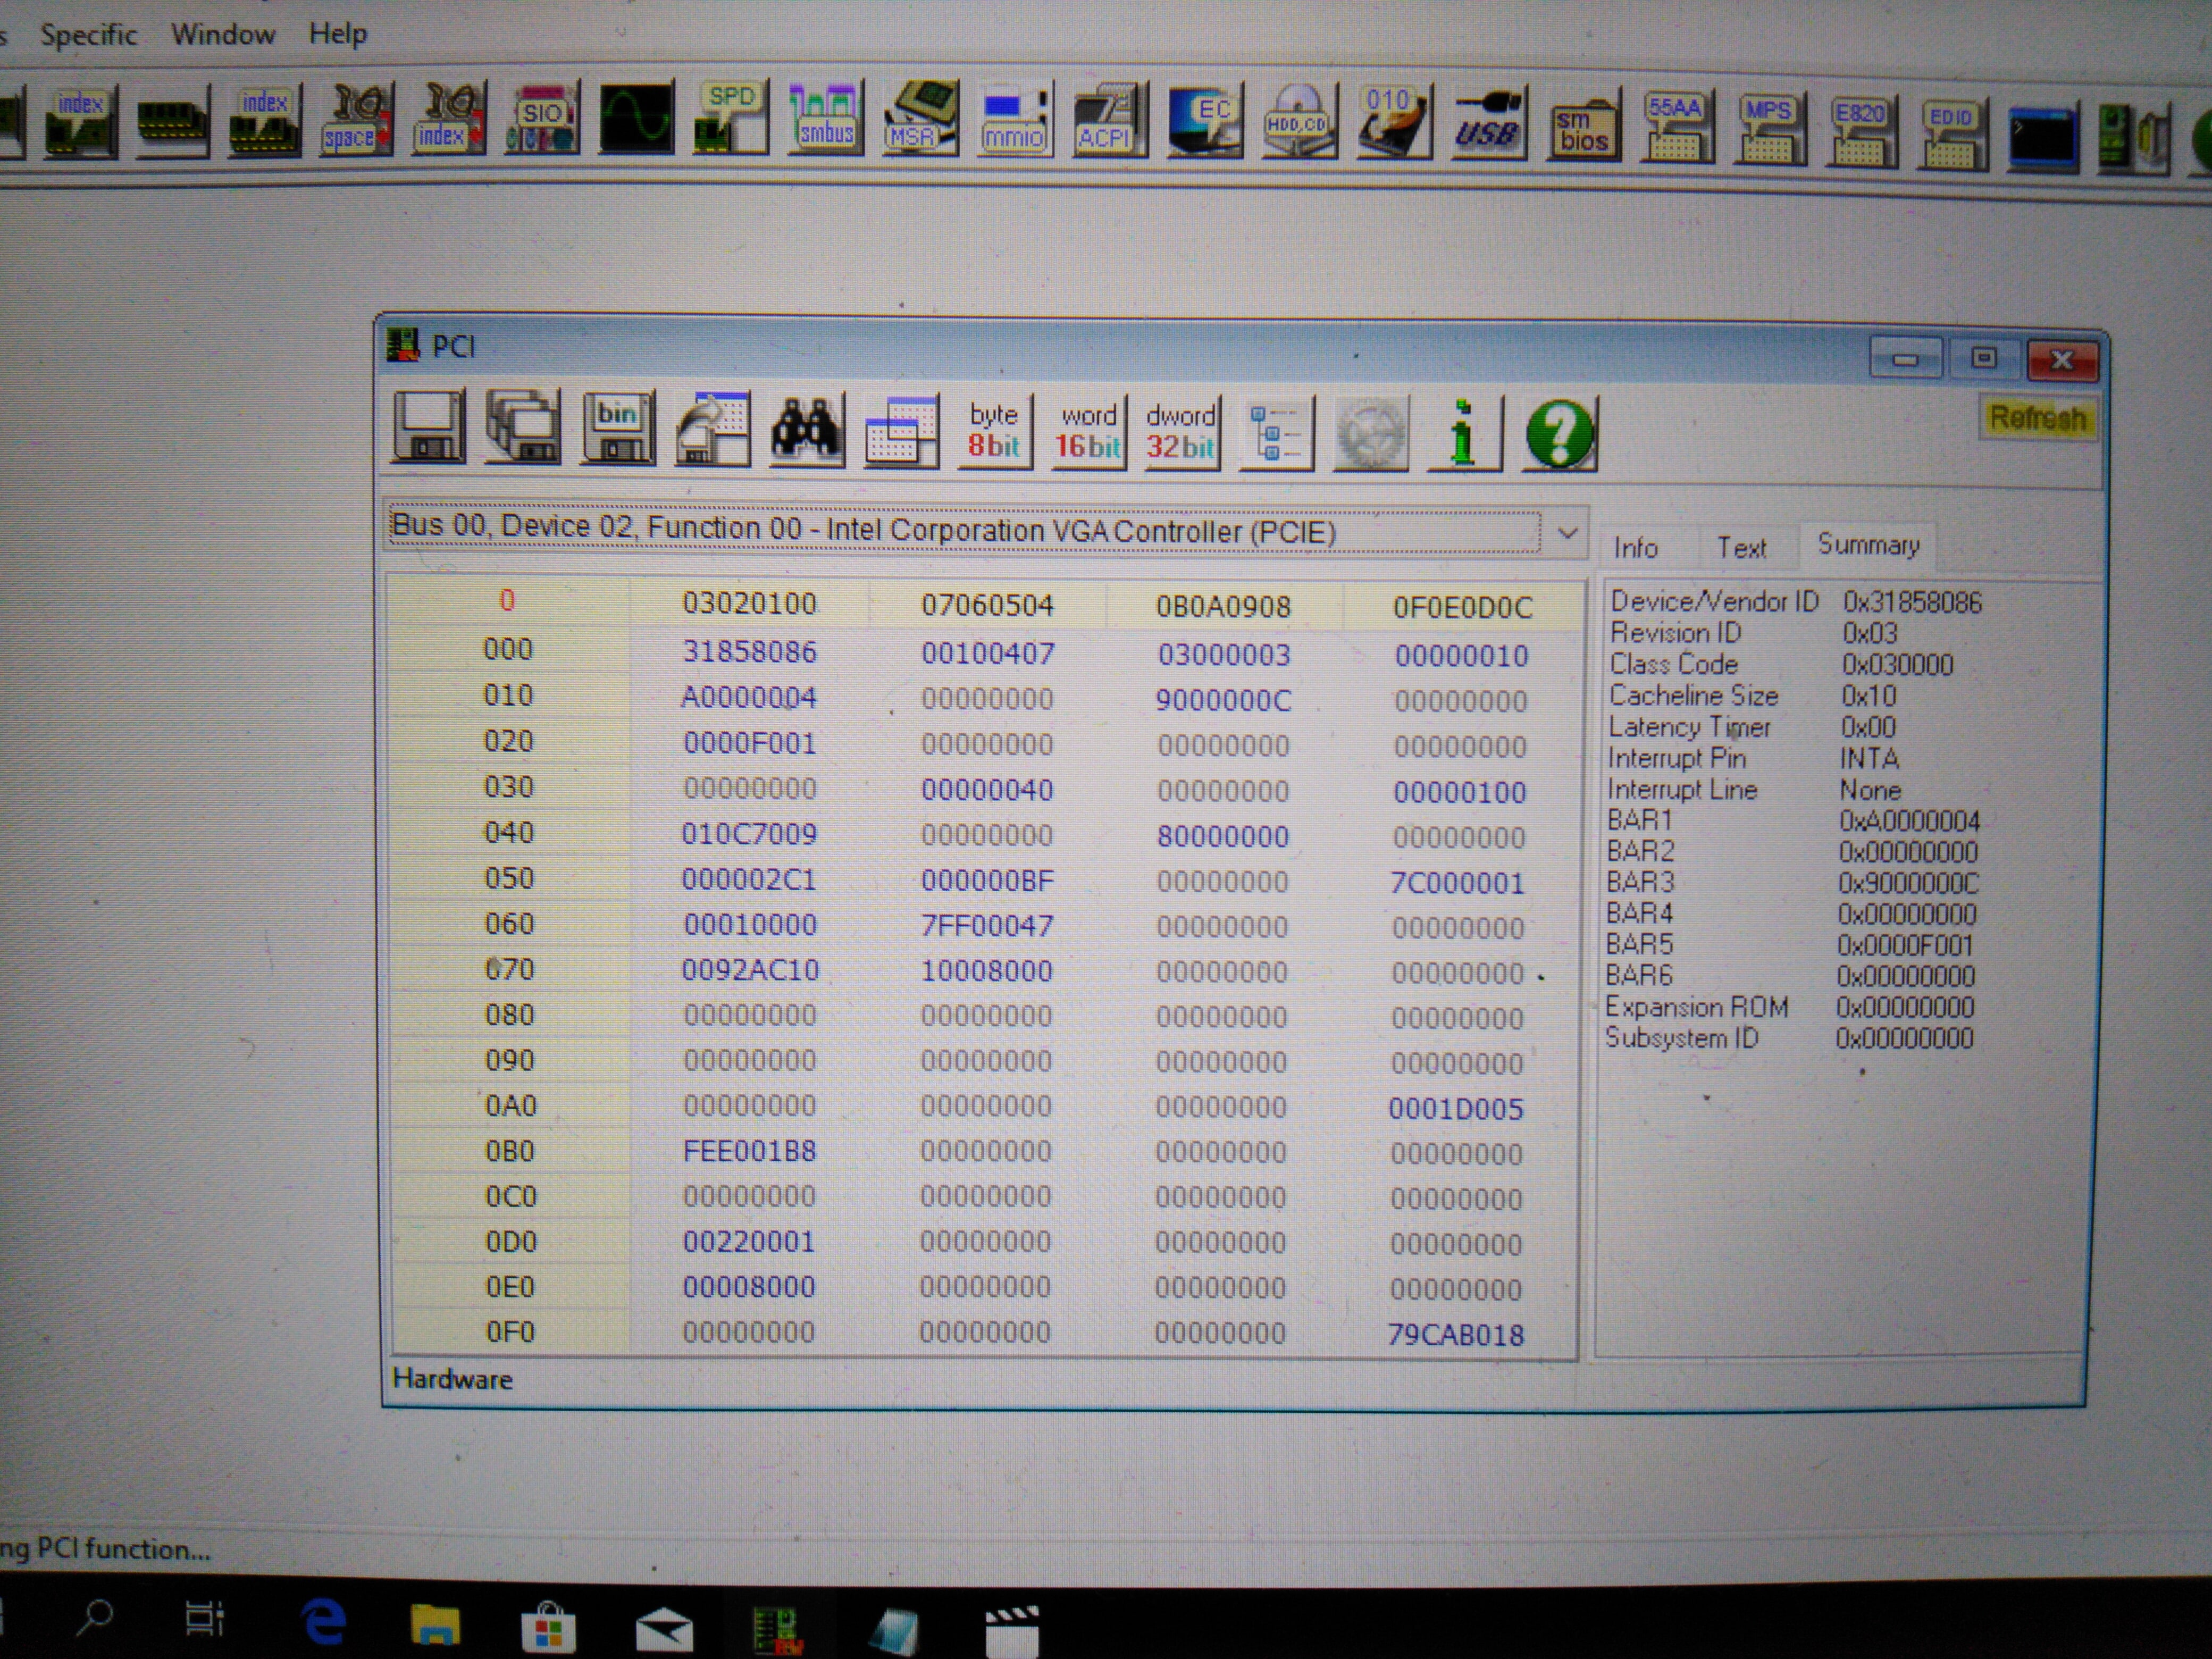This screenshot has width=2212, height=1659.
Task: Select register value 00100407
Action: 987,654
